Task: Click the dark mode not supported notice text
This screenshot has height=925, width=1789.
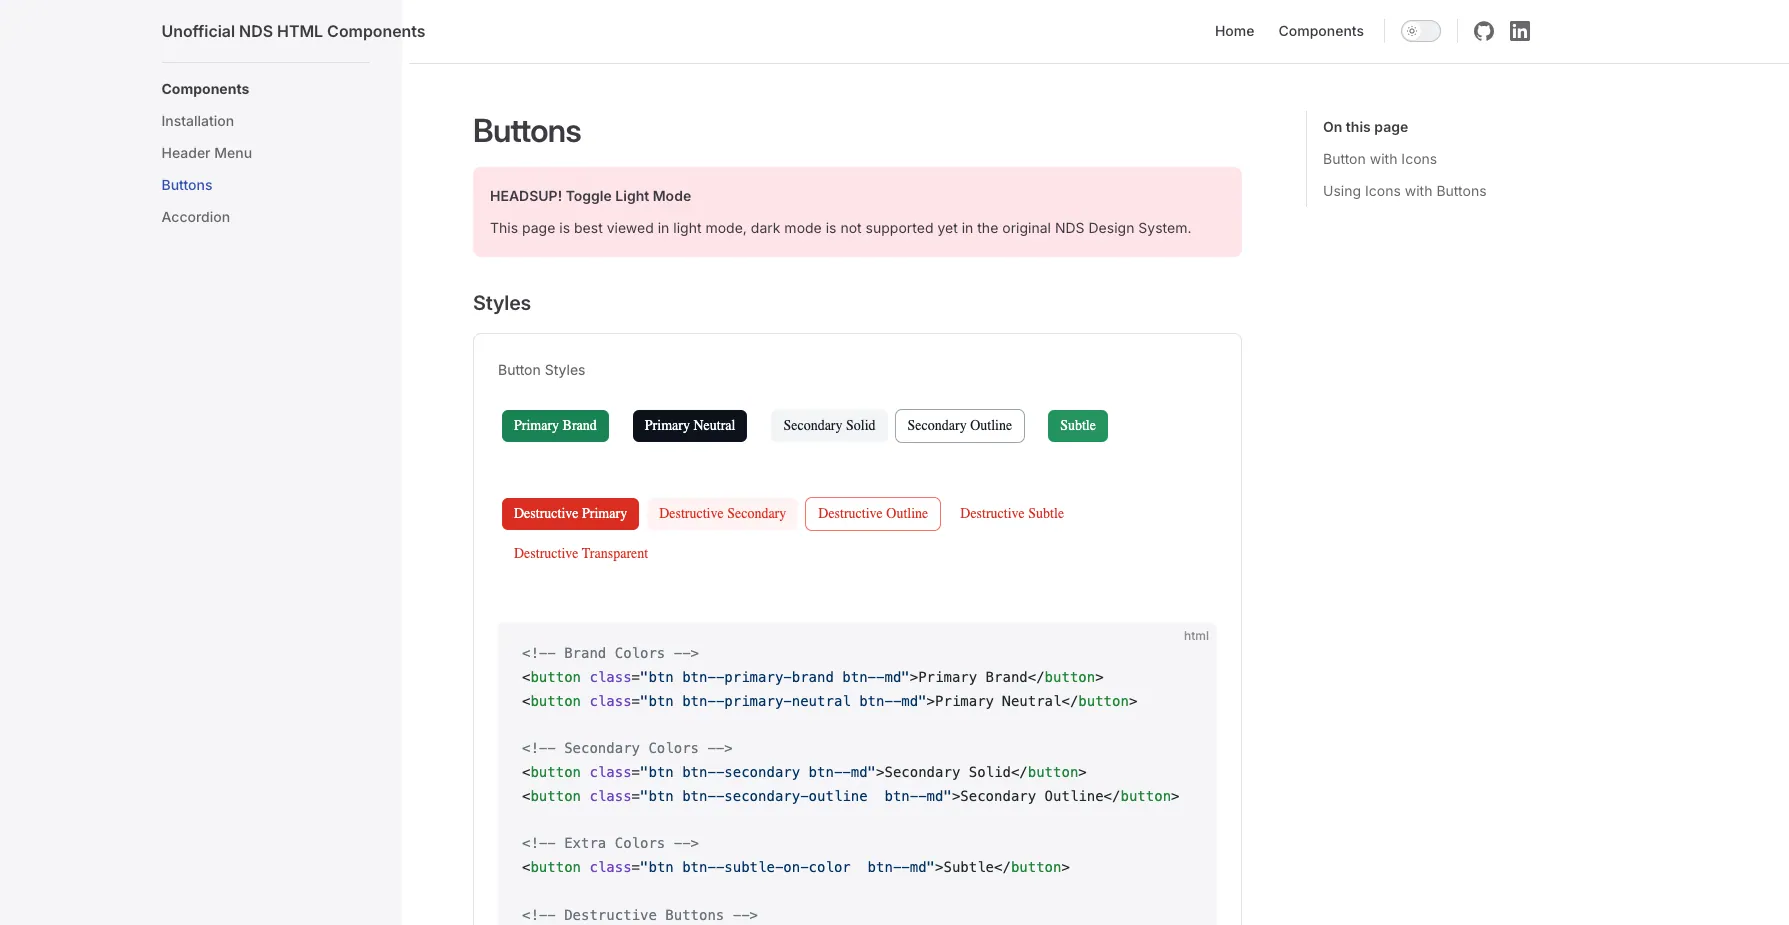Action: click(x=840, y=228)
